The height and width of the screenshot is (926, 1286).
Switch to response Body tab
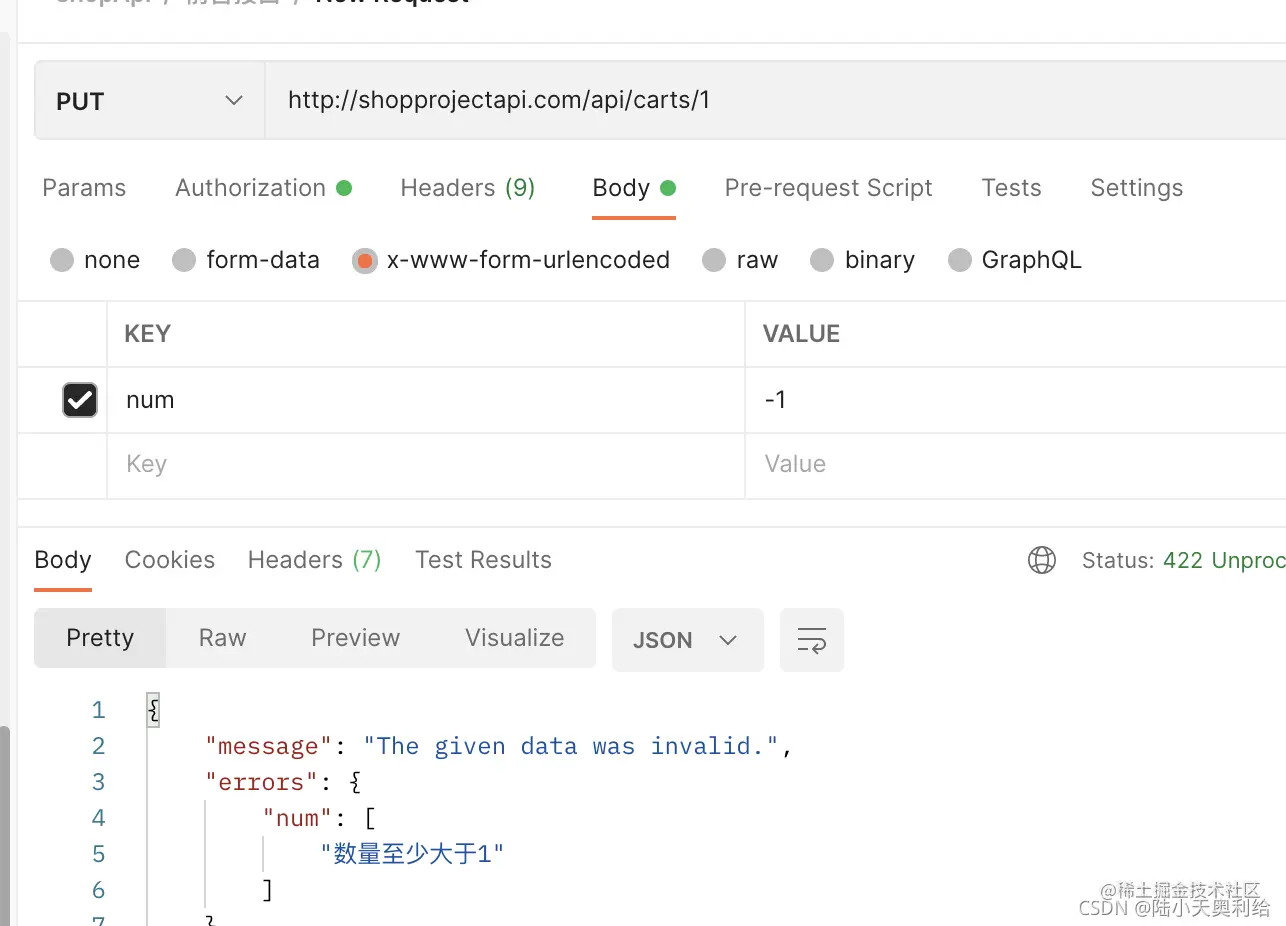[x=63, y=560]
